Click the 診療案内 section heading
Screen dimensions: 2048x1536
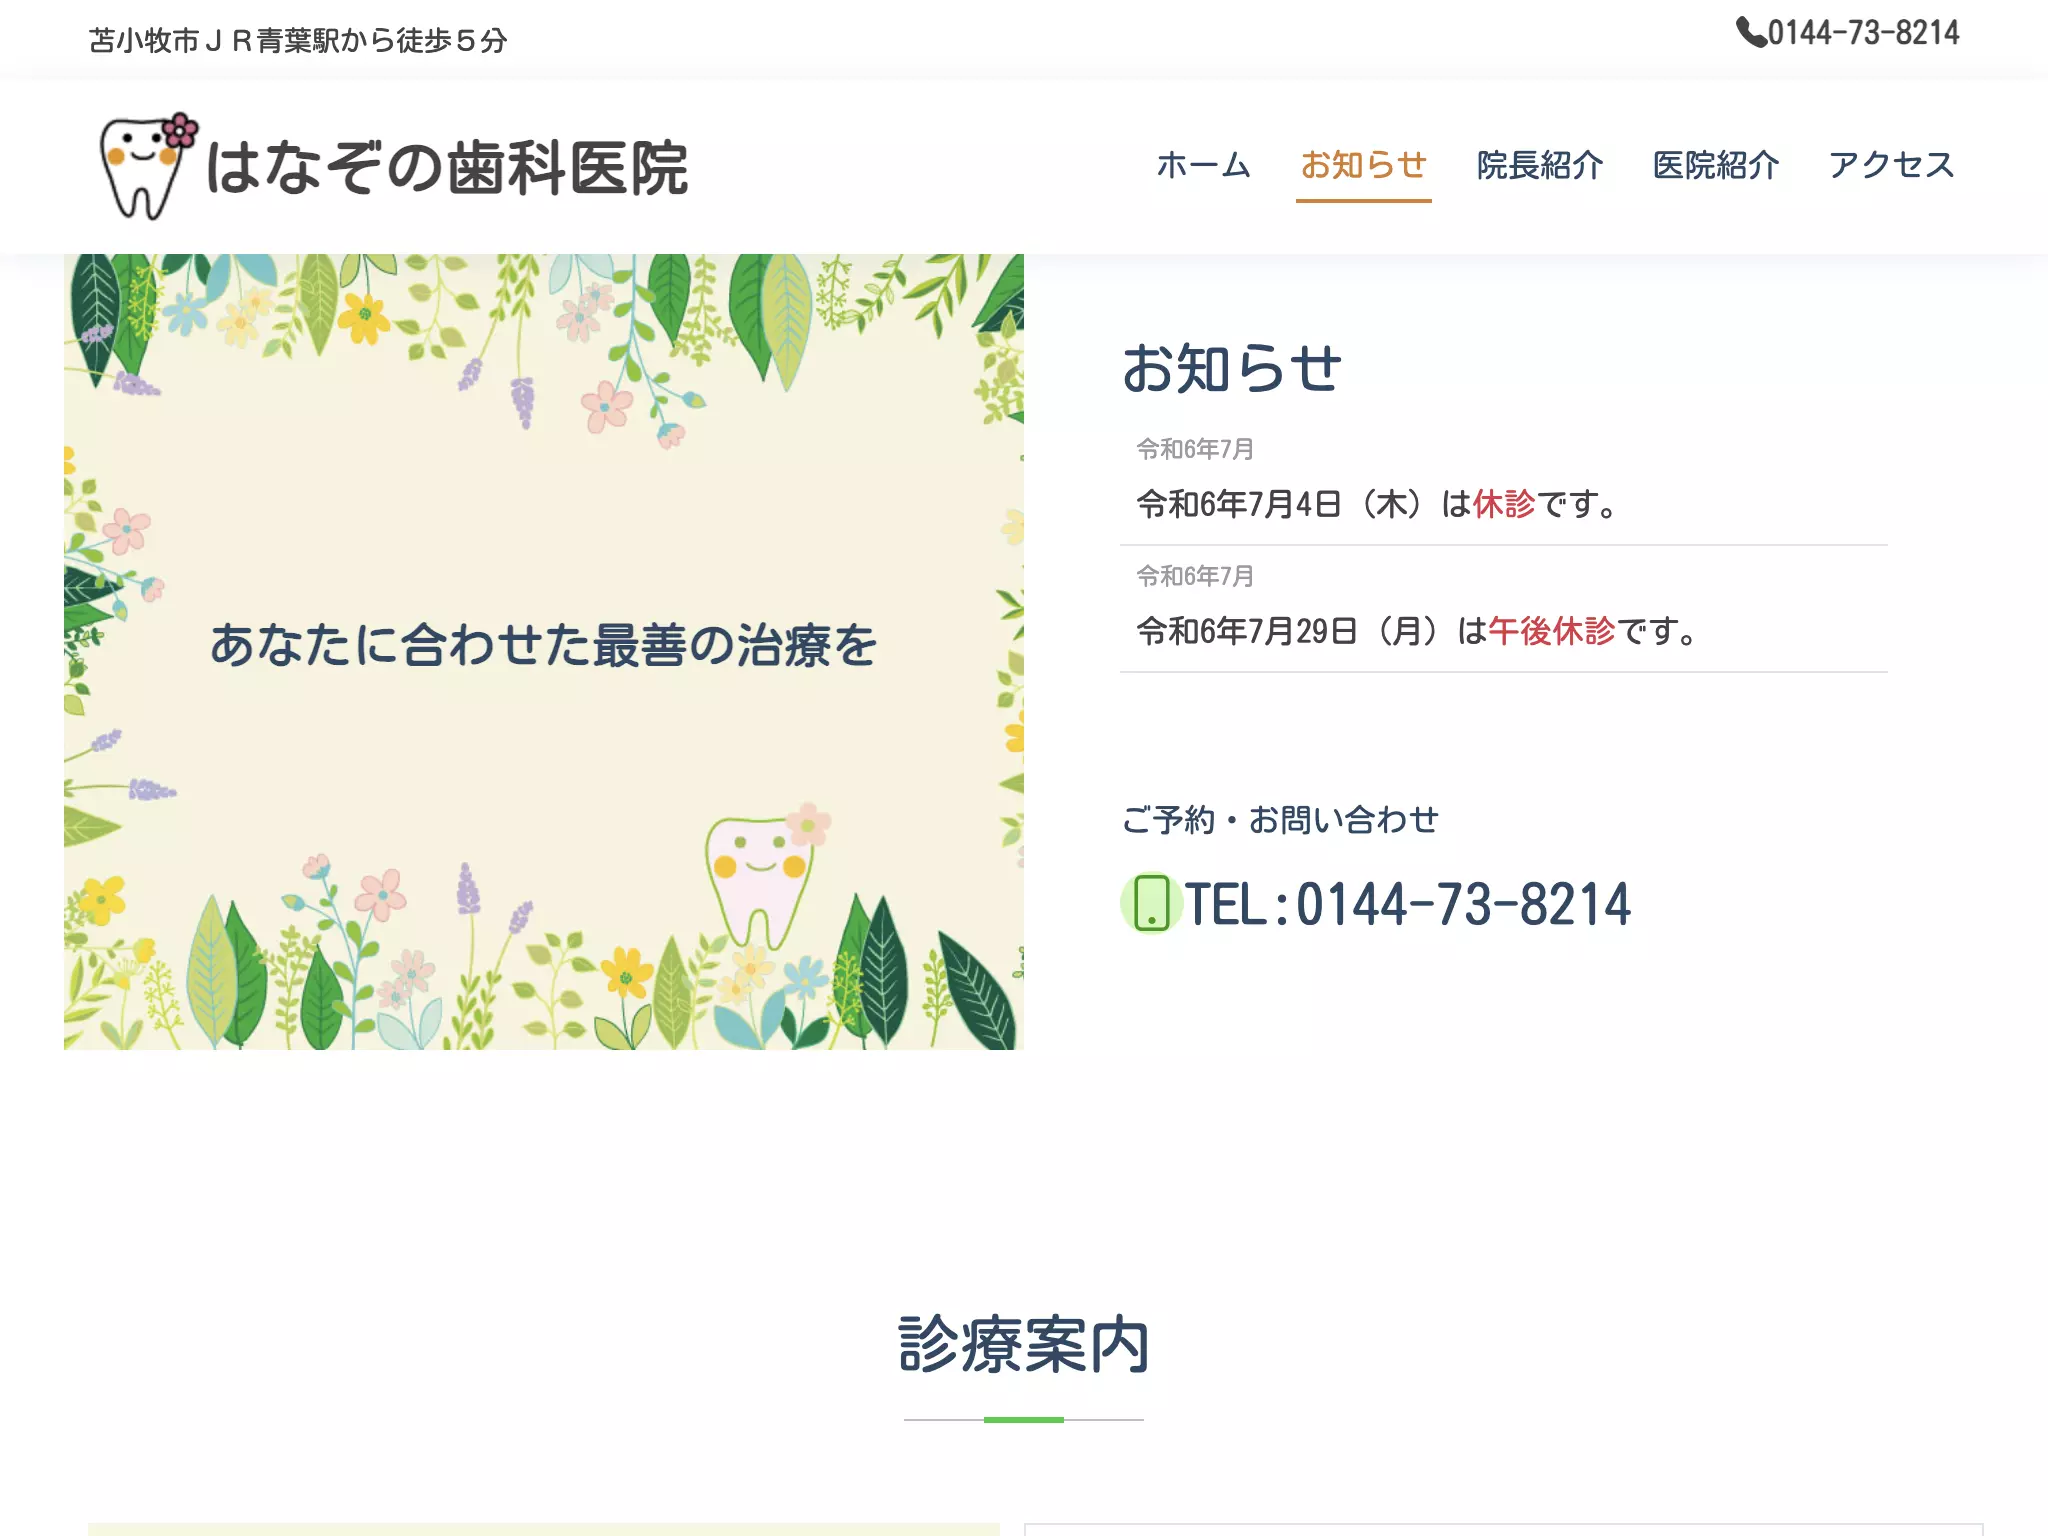tap(1024, 1345)
